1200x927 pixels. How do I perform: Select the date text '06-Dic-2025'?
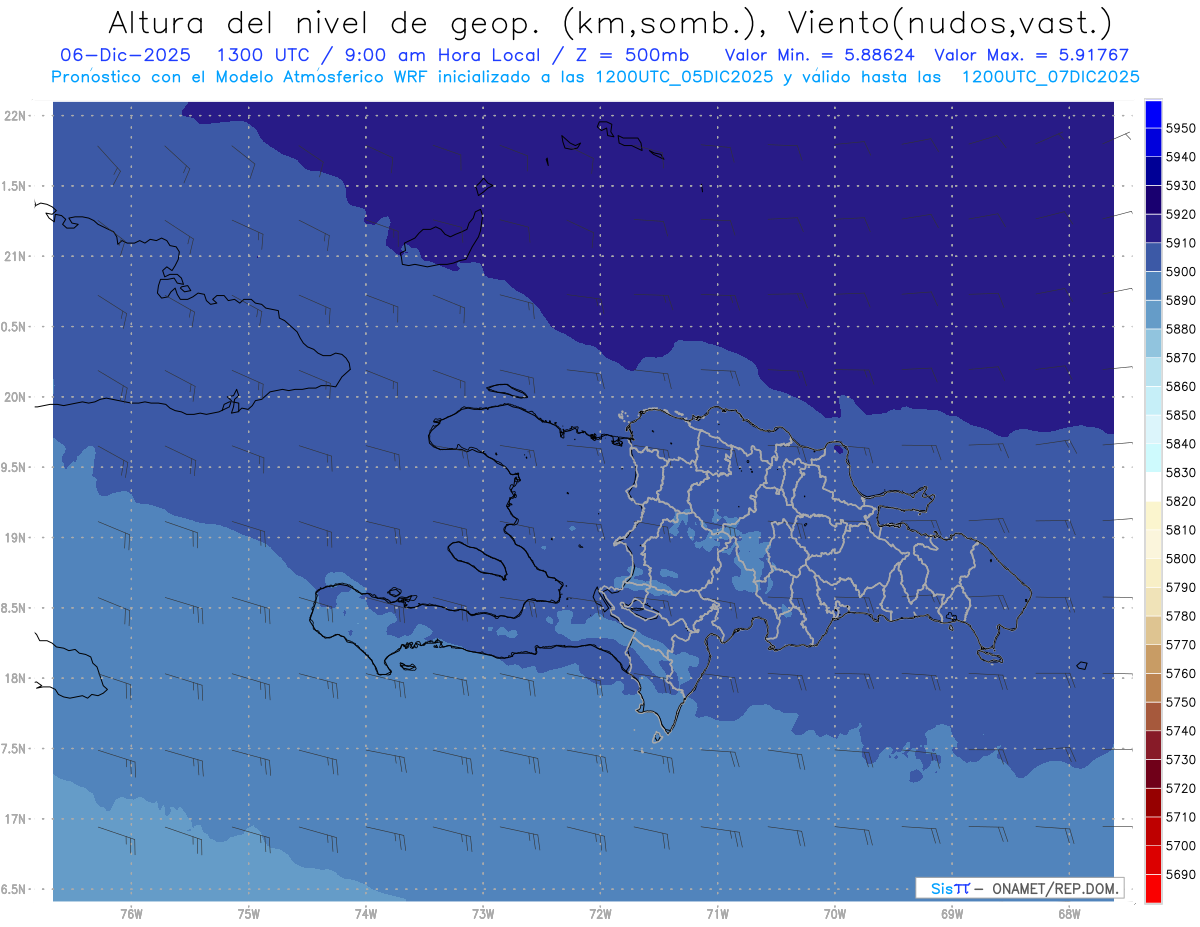[126, 55]
